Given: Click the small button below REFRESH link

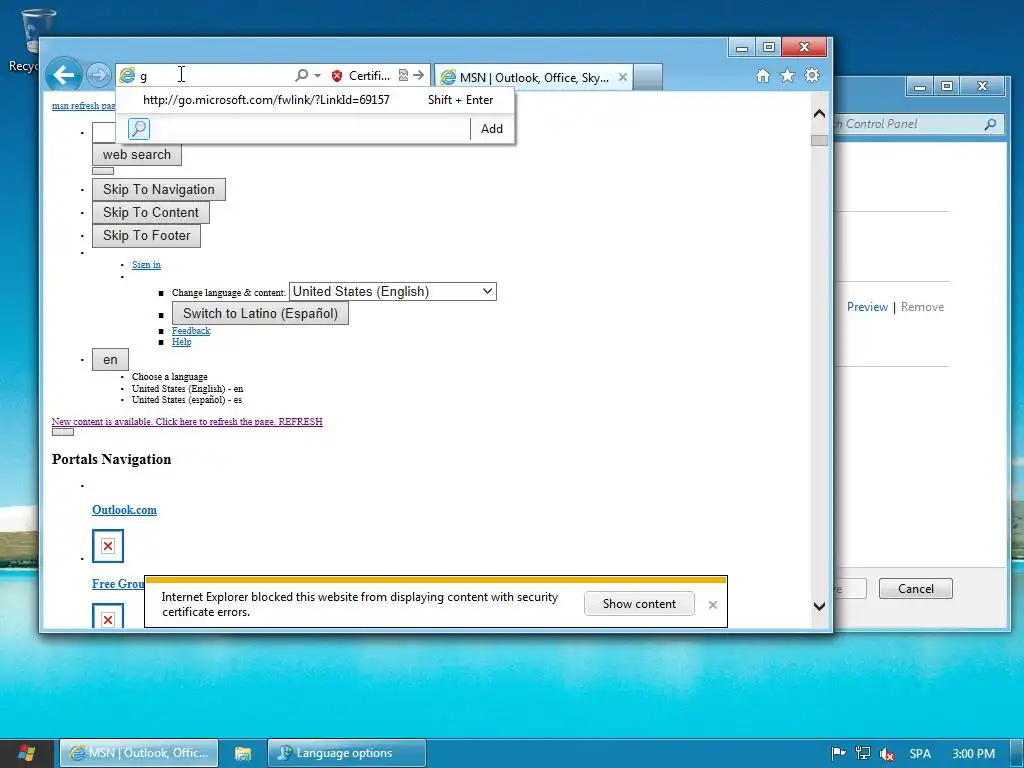Looking at the screenshot, I should coord(63,432).
